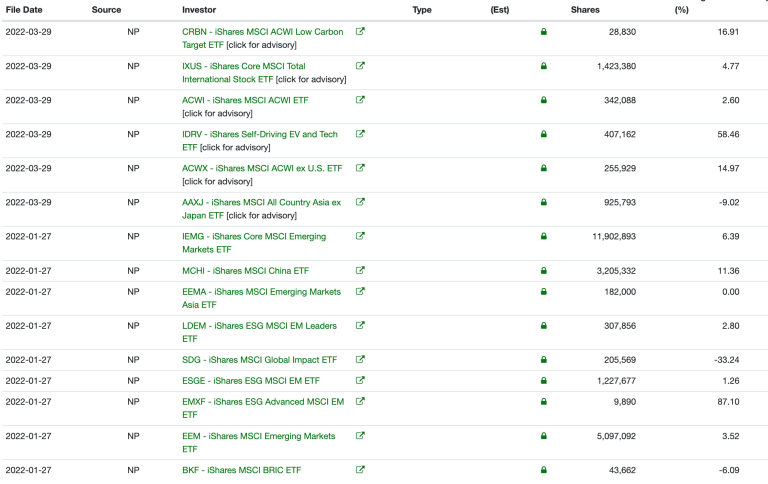Open external link icon for CRBN row
Screen dimensions: 768x484
[360, 31]
